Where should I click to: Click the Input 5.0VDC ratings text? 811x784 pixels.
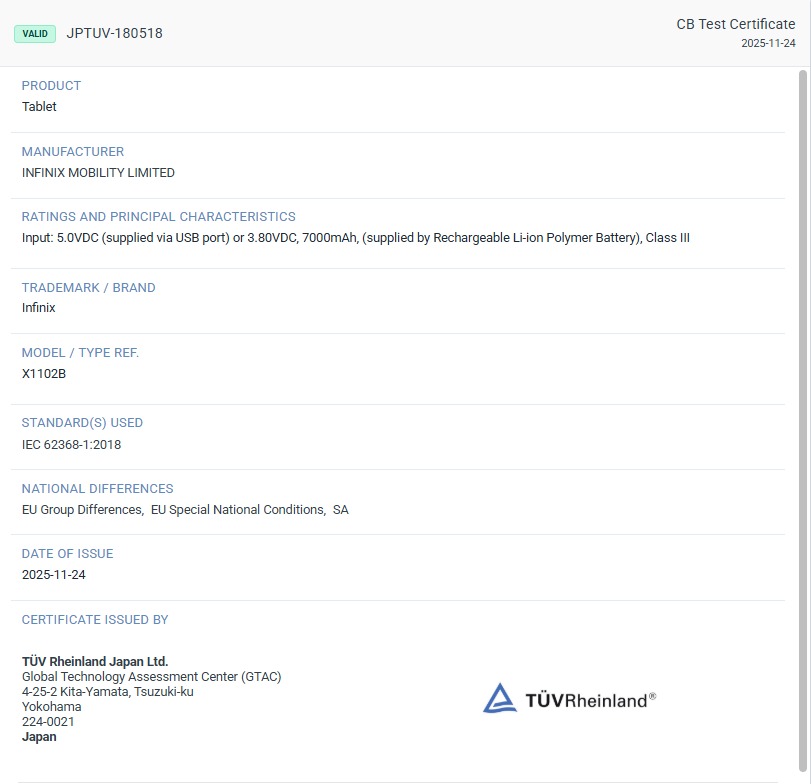click(355, 238)
